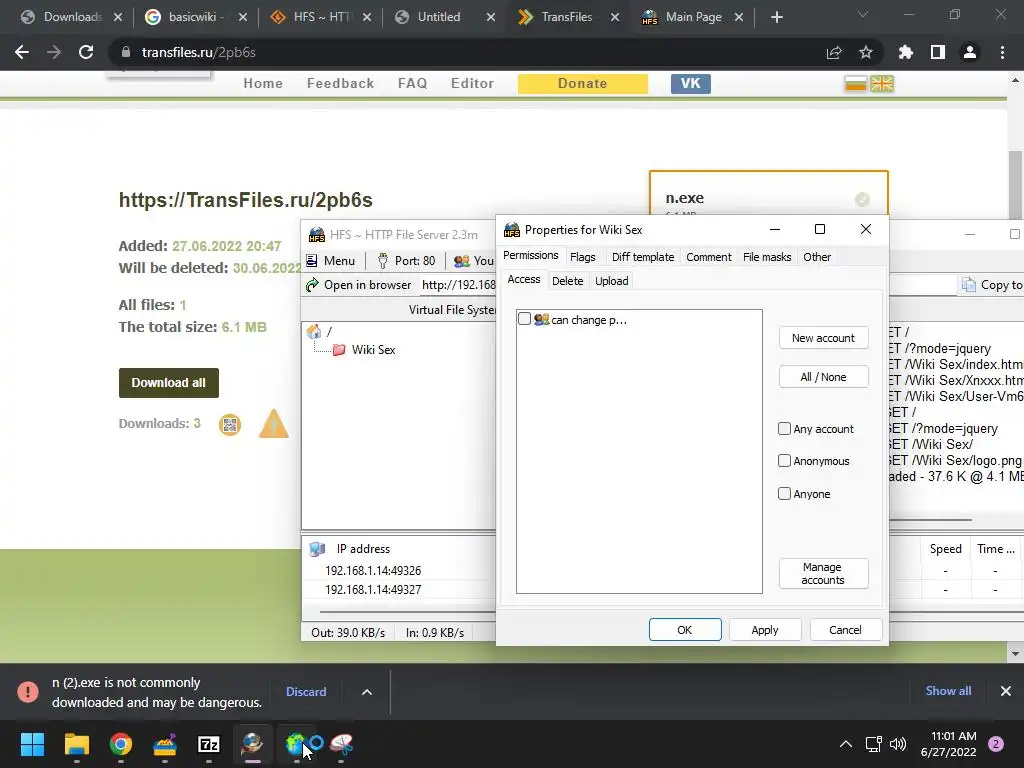Close the downloads bar
This screenshot has width=1024, height=768.
coord(1006,691)
